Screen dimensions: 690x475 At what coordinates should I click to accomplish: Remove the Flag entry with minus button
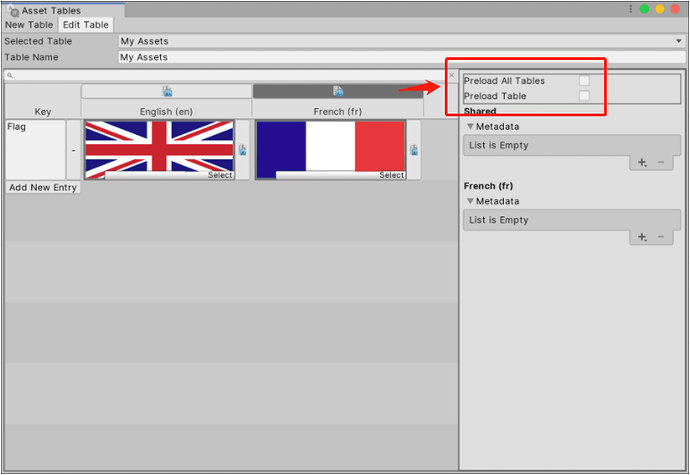[73, 150]
